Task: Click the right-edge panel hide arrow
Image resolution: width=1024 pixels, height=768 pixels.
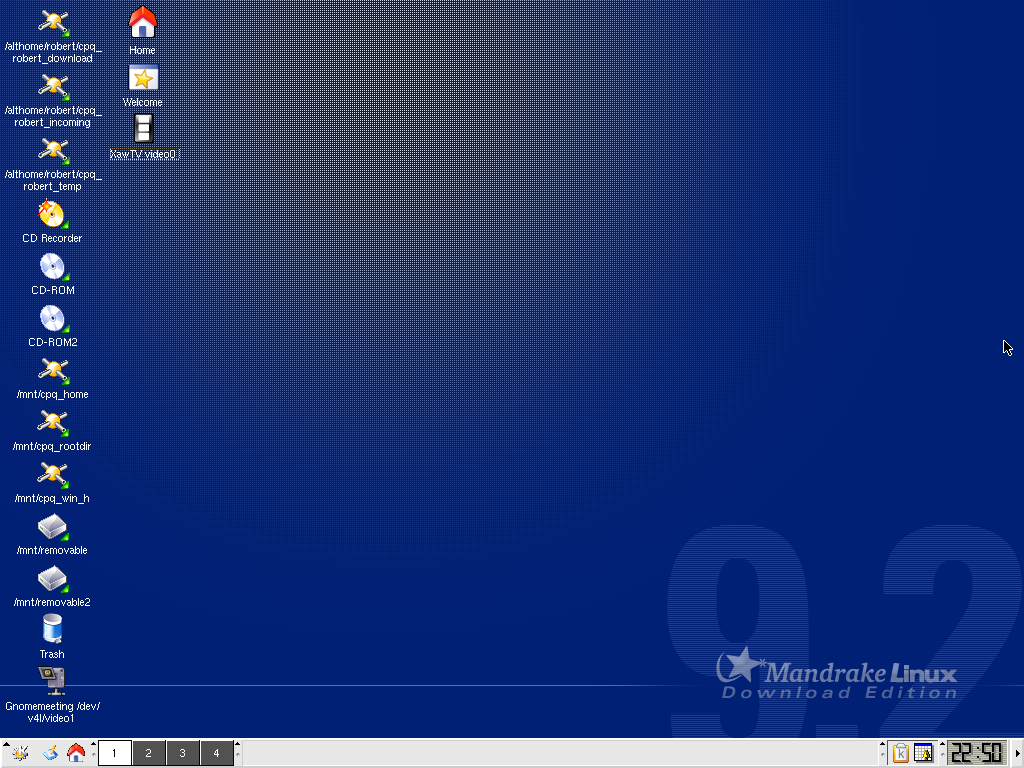Action: [1018, 754]
